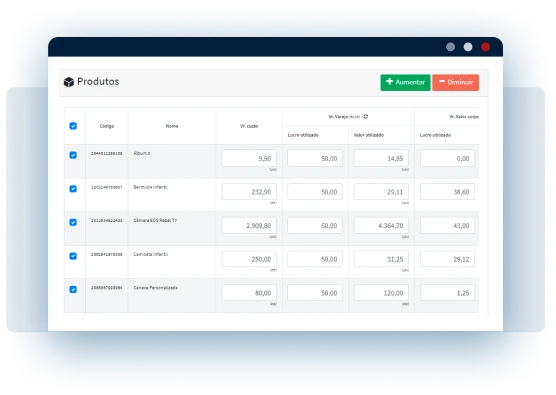556x395 pixels.
Task: Click Caneca Personalizada Lucro utilizado field 50,00
Action: pos(315,293)
